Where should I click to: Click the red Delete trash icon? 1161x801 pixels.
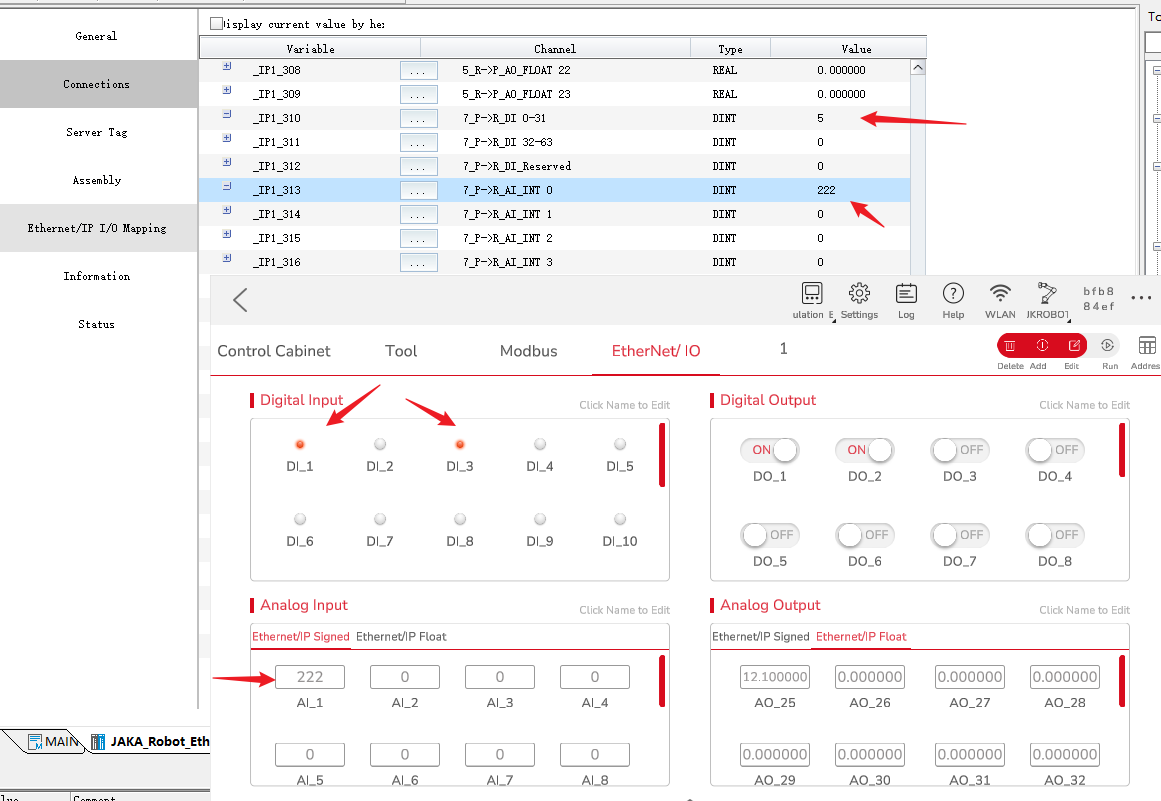(x=1010, y=346)
